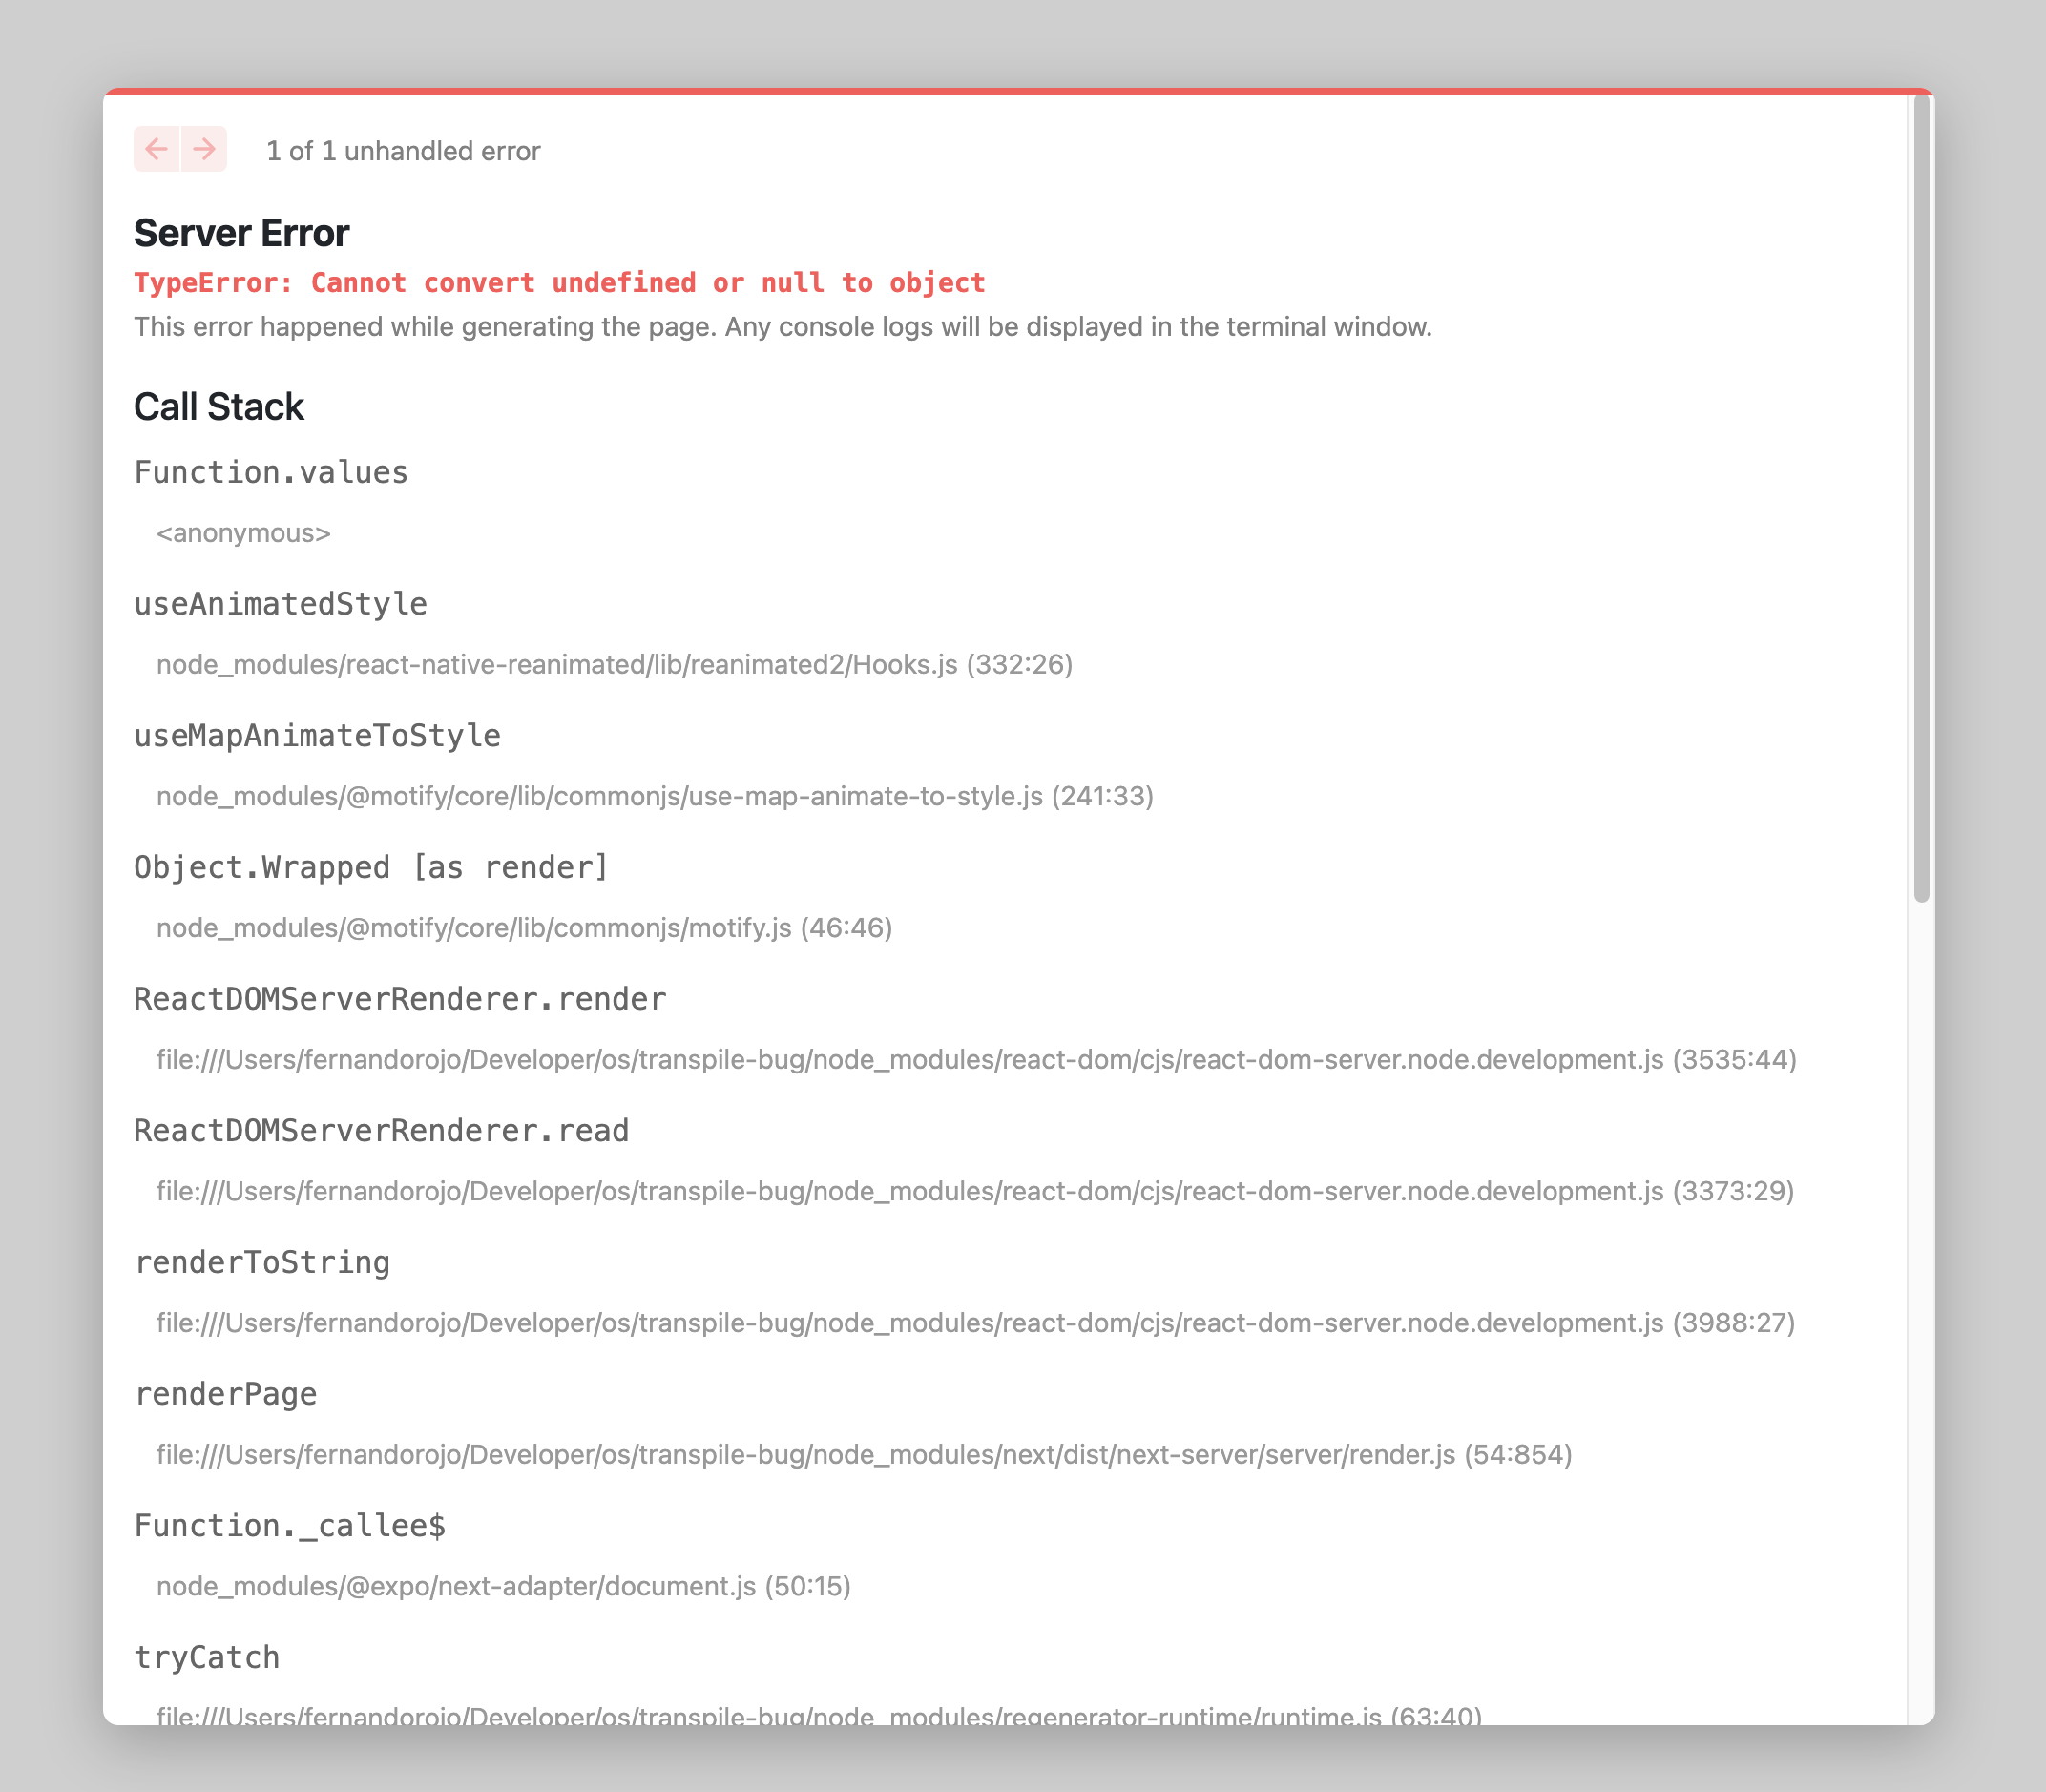The height and width of the screenshot is (1792, 2046).
Task: Click the react-dom-server.node.development.js path
Action: pyautogui.click(x=976, y=1060)
